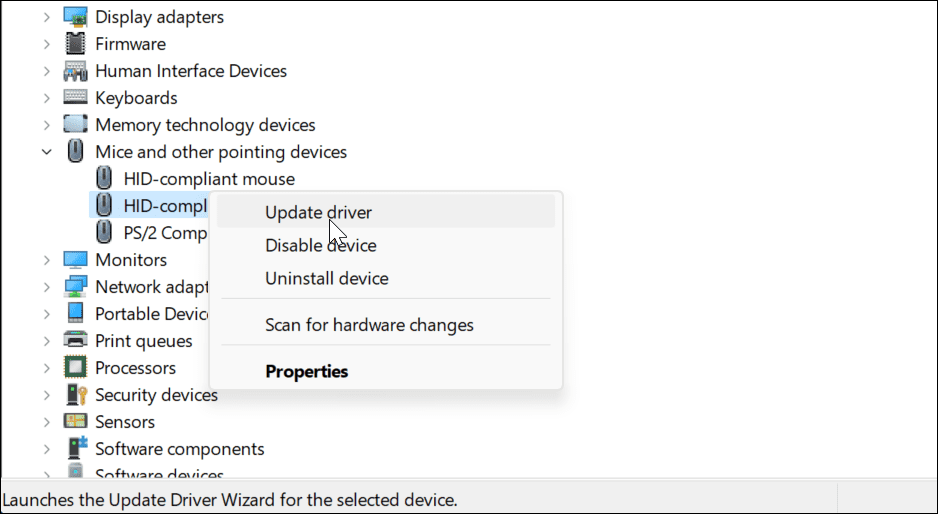Screen dimensions: 938x514
Task: Select Uninstall device menu entry
Action: coord(326,278)
